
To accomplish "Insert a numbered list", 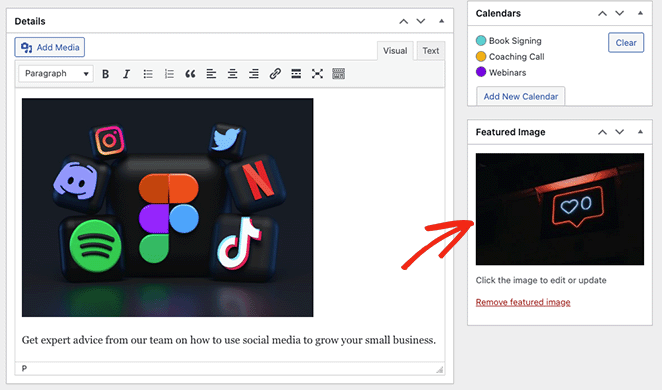I will (169, 74).
